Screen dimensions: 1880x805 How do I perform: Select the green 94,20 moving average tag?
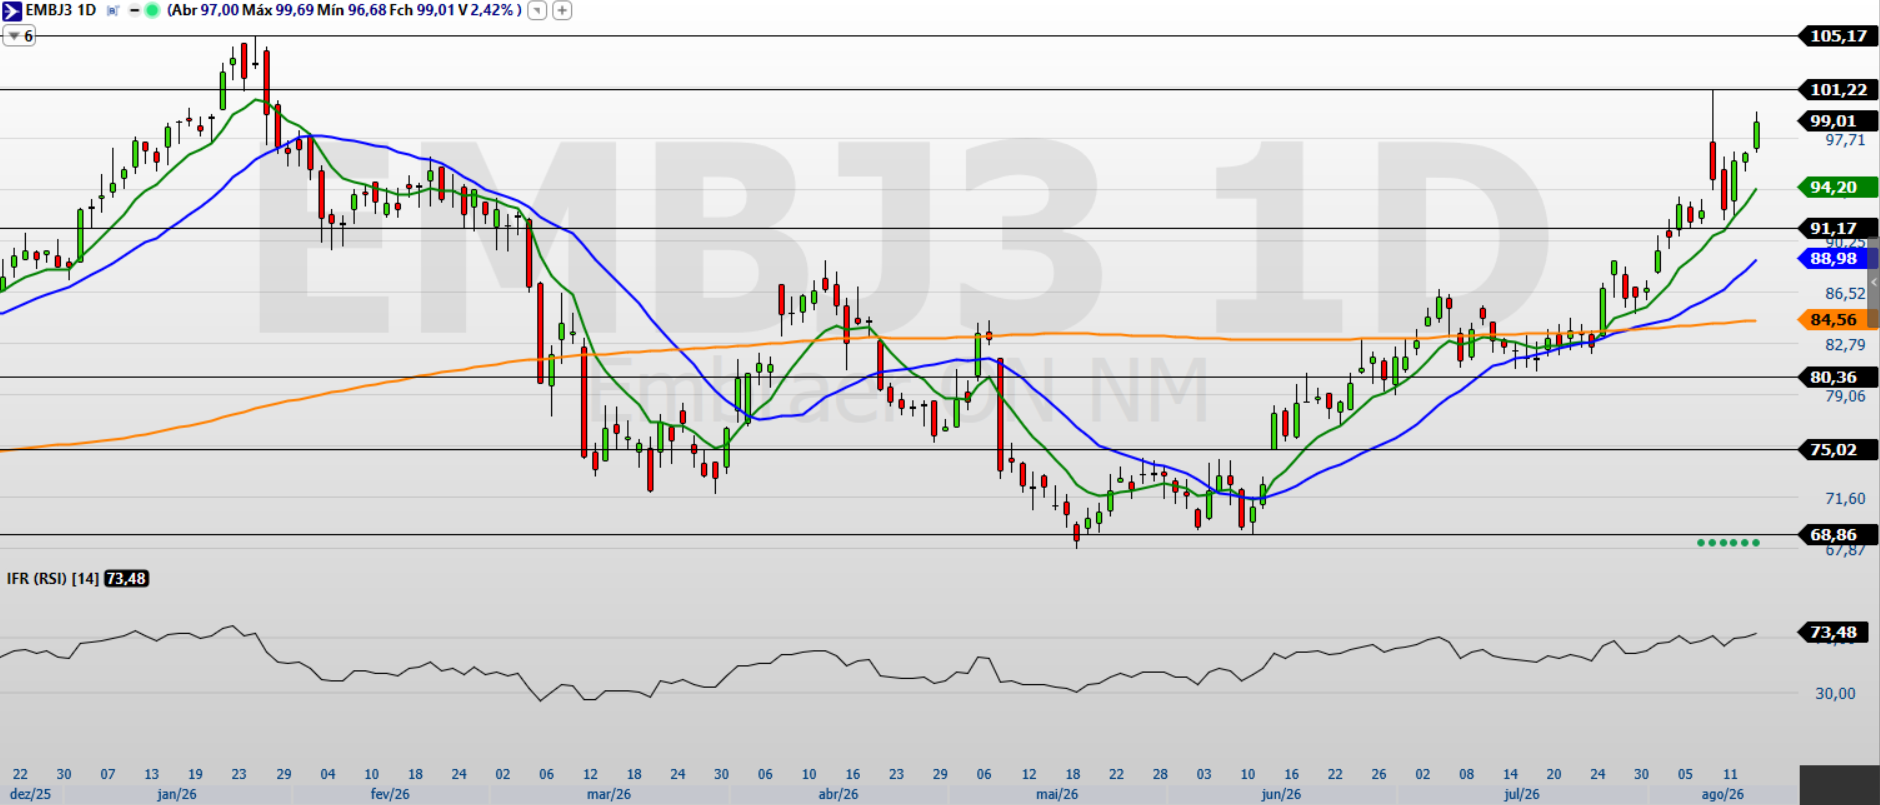pyautogui.click(x=1838, y=187)
